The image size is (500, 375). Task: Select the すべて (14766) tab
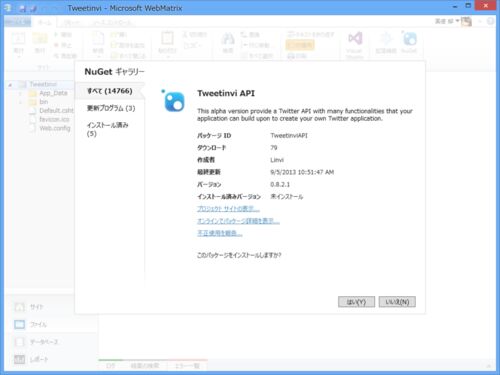(110, 91)
